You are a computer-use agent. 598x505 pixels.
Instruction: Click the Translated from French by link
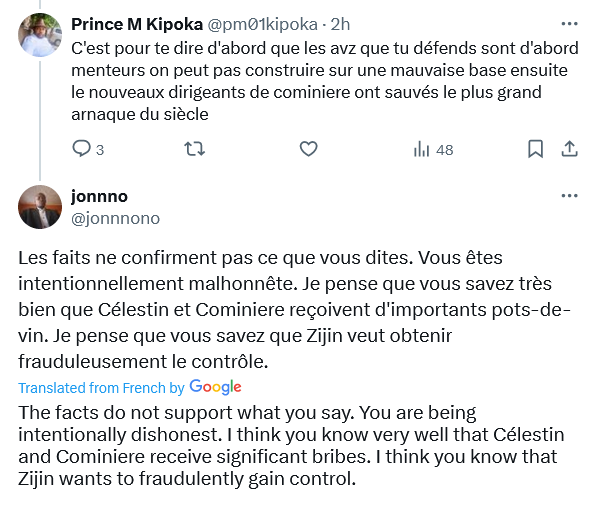pos(101,388)
